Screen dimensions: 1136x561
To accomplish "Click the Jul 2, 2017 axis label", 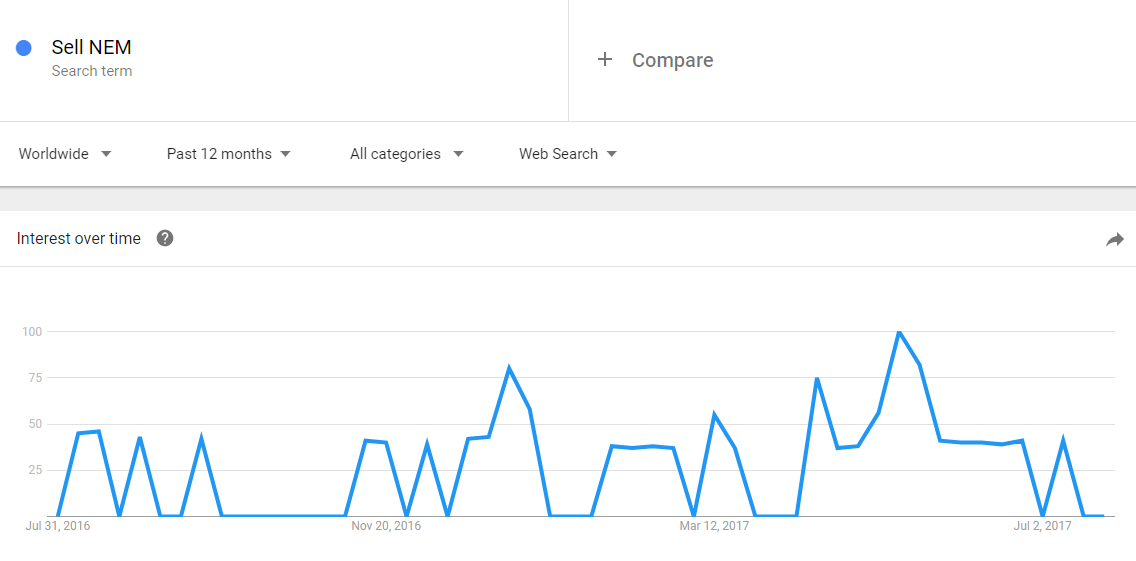I will pyautogui.click(x=1042, y=526).
